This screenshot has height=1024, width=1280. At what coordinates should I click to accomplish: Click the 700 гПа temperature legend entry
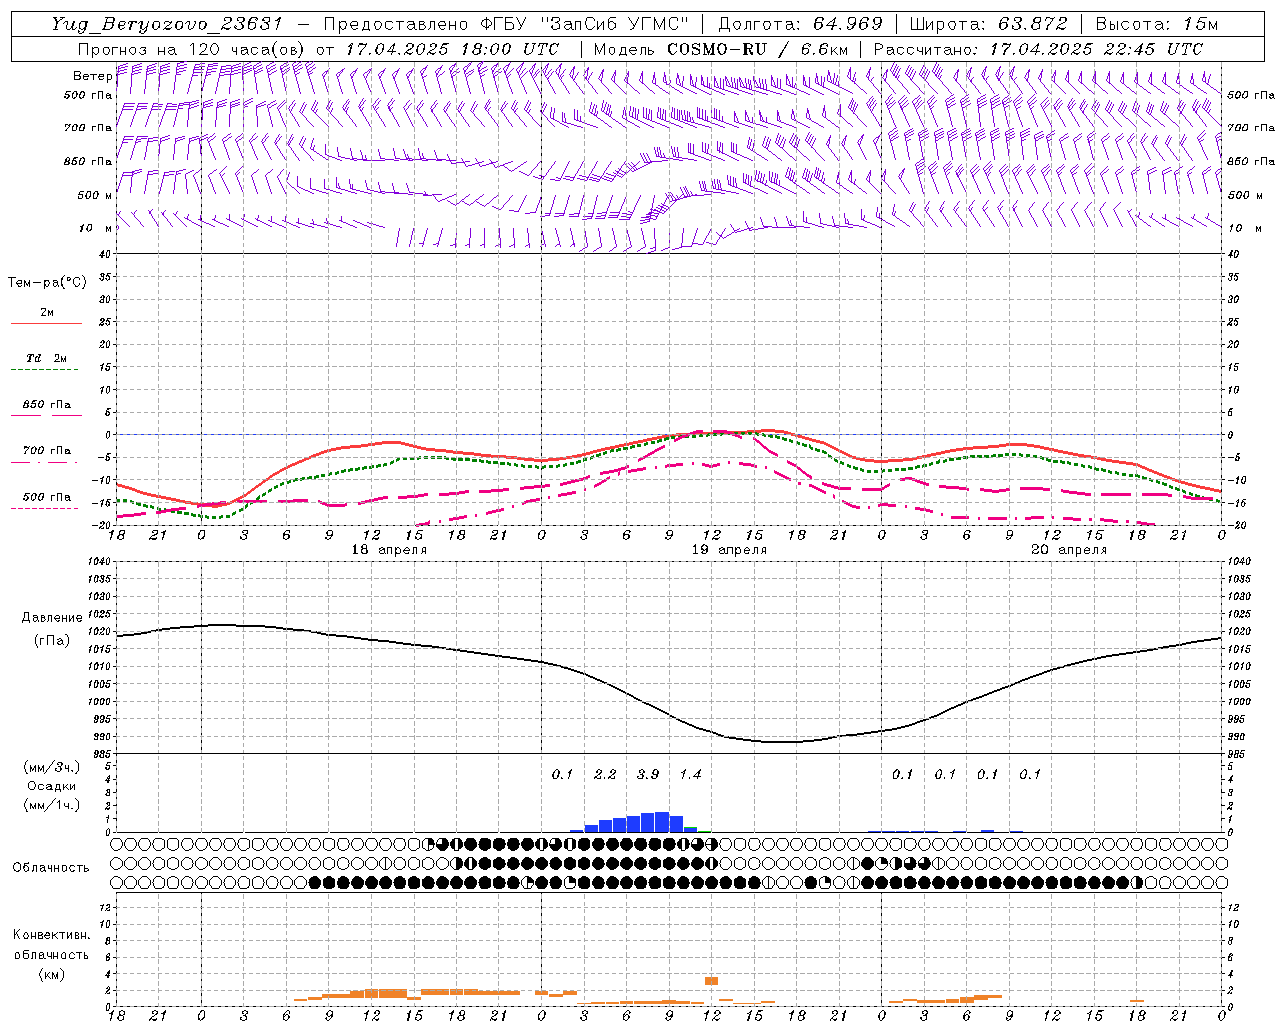click(x=47, y=450)
